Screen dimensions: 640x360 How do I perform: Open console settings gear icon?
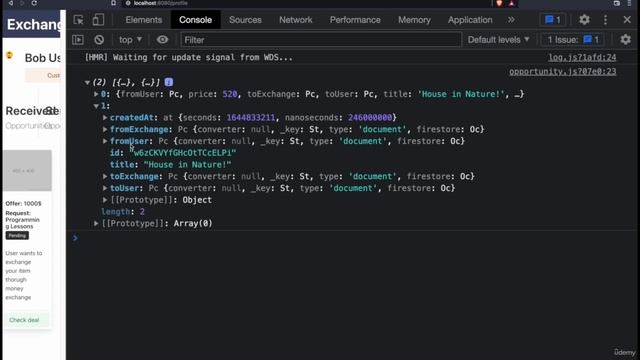pos(625,40)
